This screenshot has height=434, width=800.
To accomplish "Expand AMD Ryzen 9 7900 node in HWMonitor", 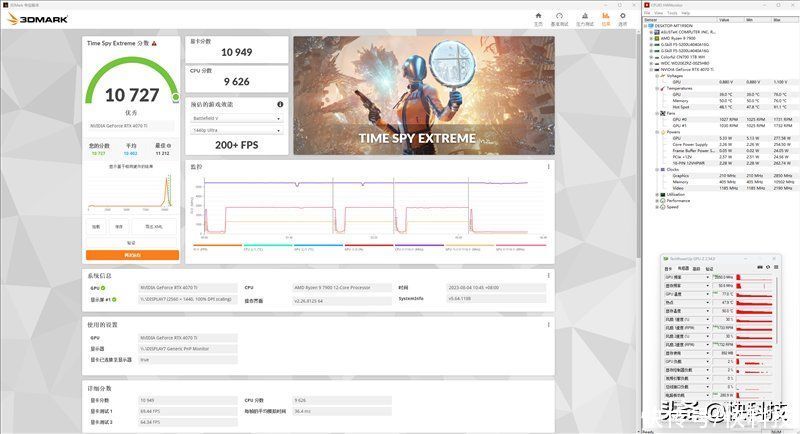I will (x=651, y=38).
